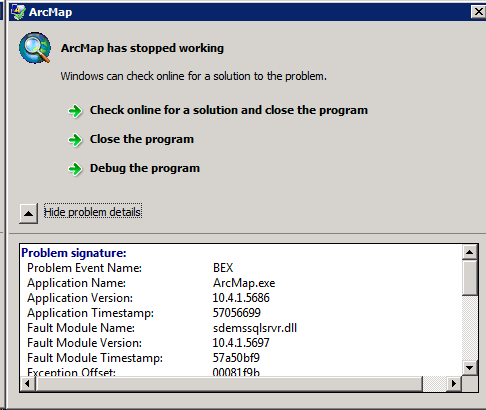486x410 pixels.
Task: Select fault module version 10.4.1.5697
Action: click(241, 343)
